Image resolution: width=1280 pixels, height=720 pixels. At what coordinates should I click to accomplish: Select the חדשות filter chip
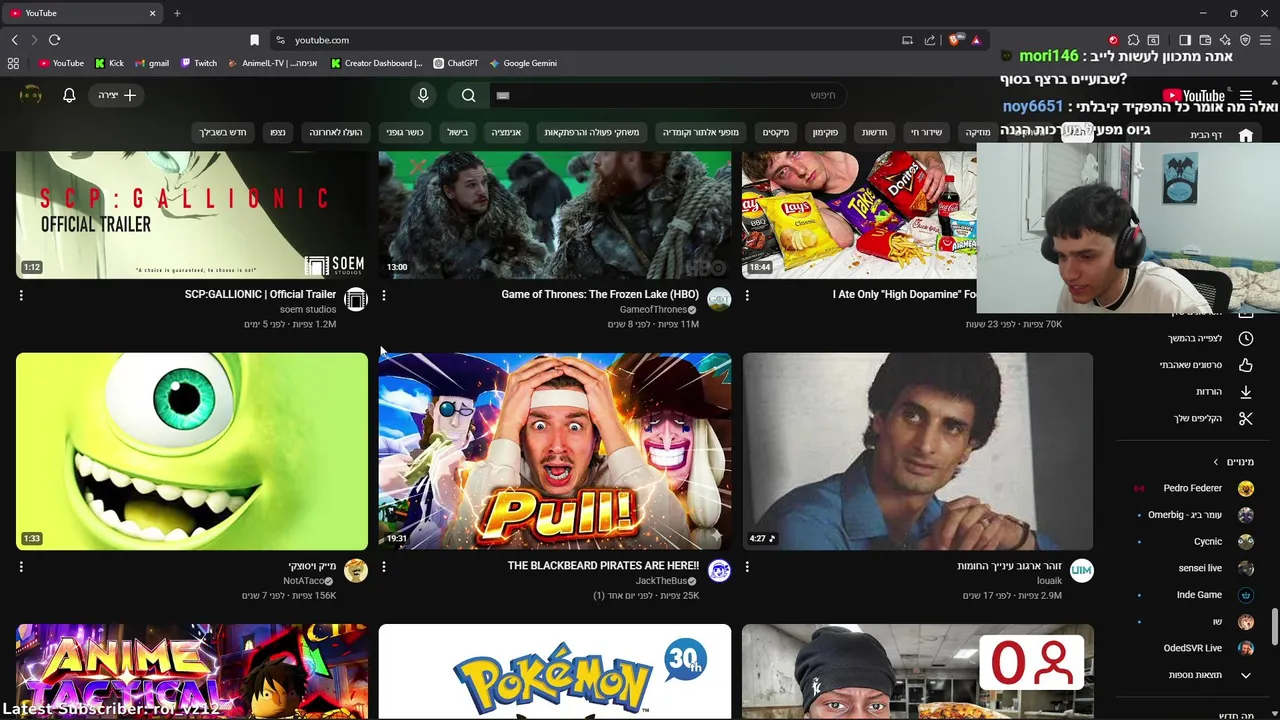875,132
